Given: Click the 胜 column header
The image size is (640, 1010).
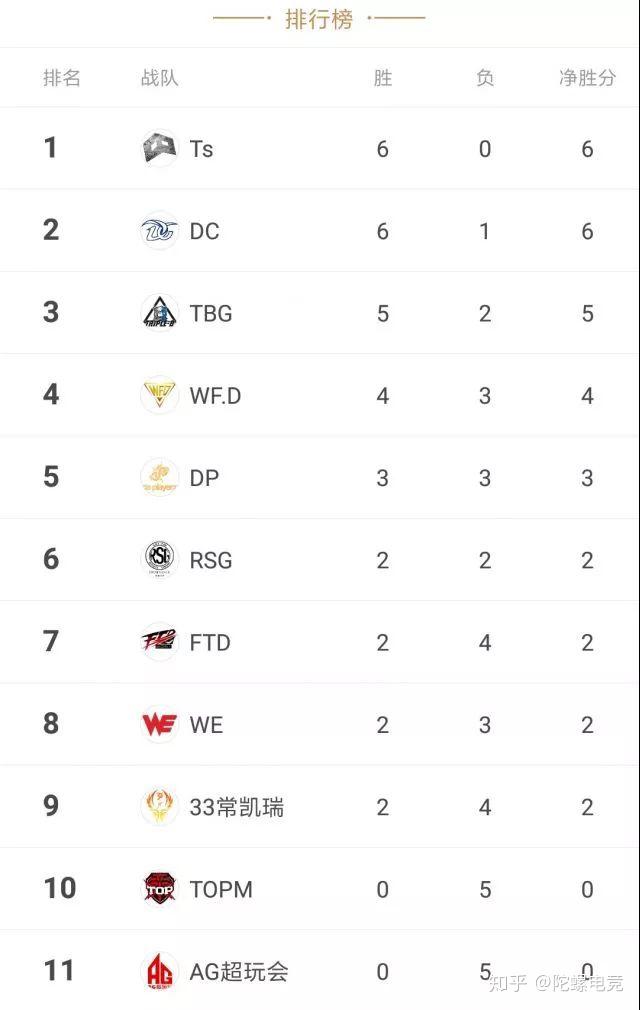Looking at the screenshot, I should pos(382,78).
